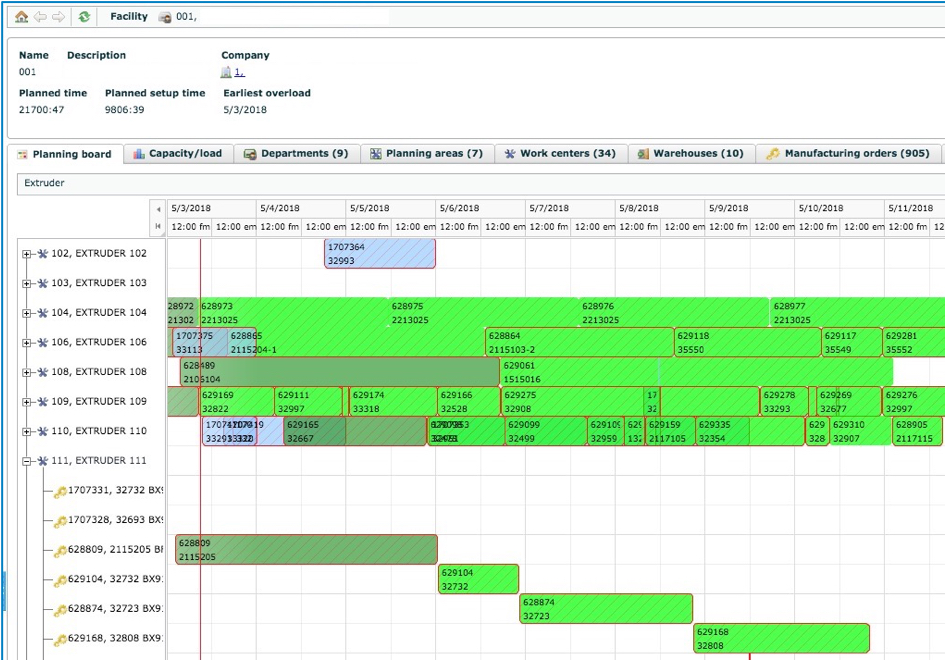This screenshot has width=945, height=660.
Task: Click Gantt bar 629118 on Extruder 106
Action: pyautogui.click(x=747, y=342)
